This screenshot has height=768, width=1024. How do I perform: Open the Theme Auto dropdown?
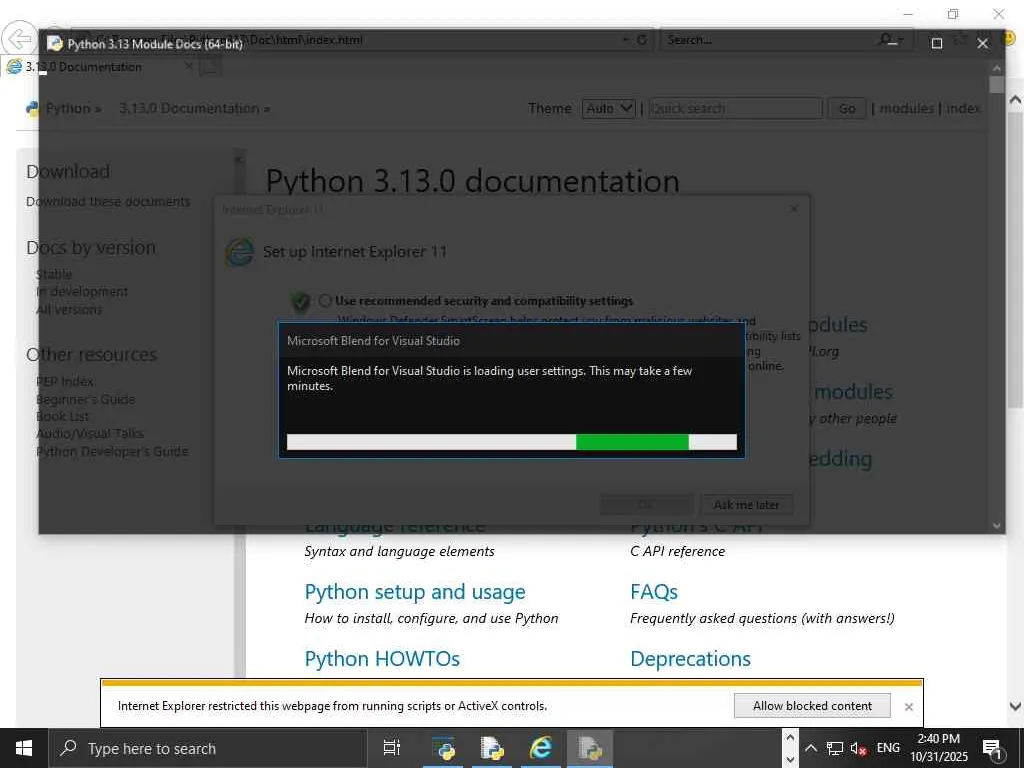coord(608,108)
